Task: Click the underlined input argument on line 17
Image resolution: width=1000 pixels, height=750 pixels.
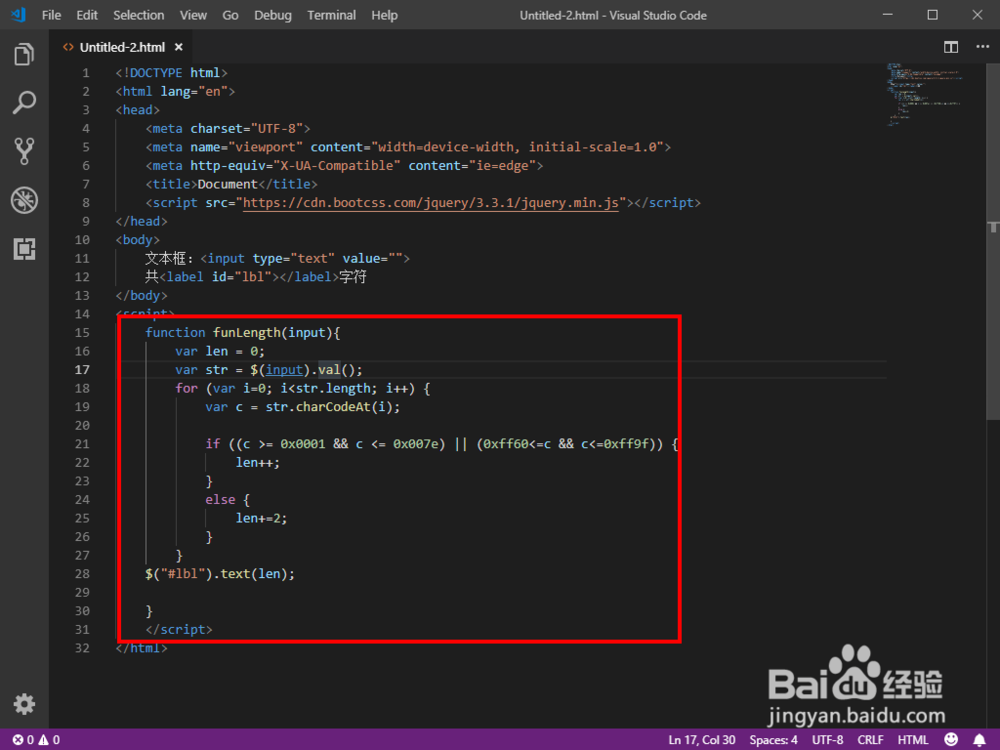Action: (x=284, y=370)
